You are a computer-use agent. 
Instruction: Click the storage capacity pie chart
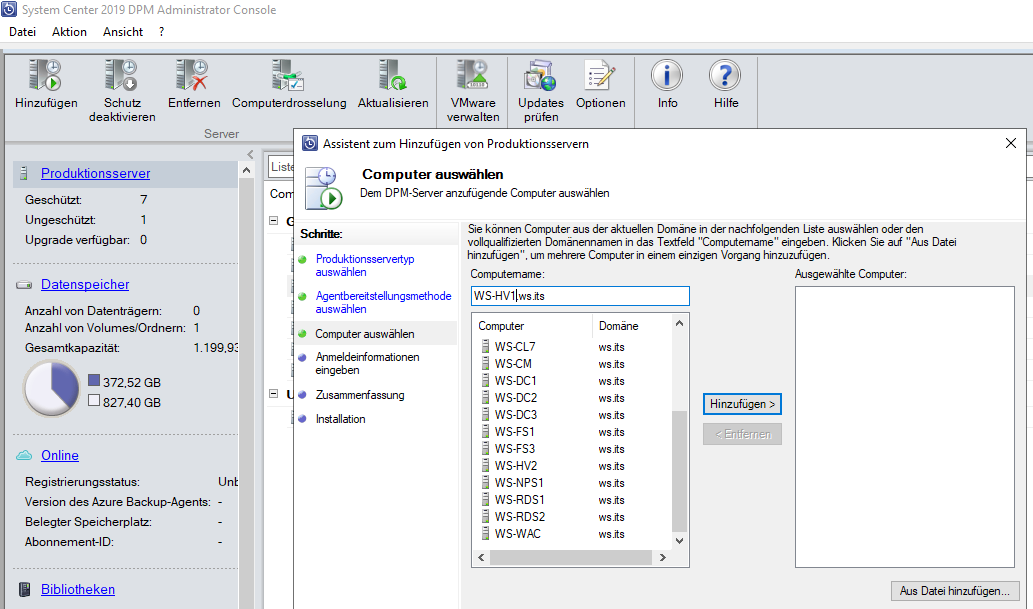coord(51,388)
